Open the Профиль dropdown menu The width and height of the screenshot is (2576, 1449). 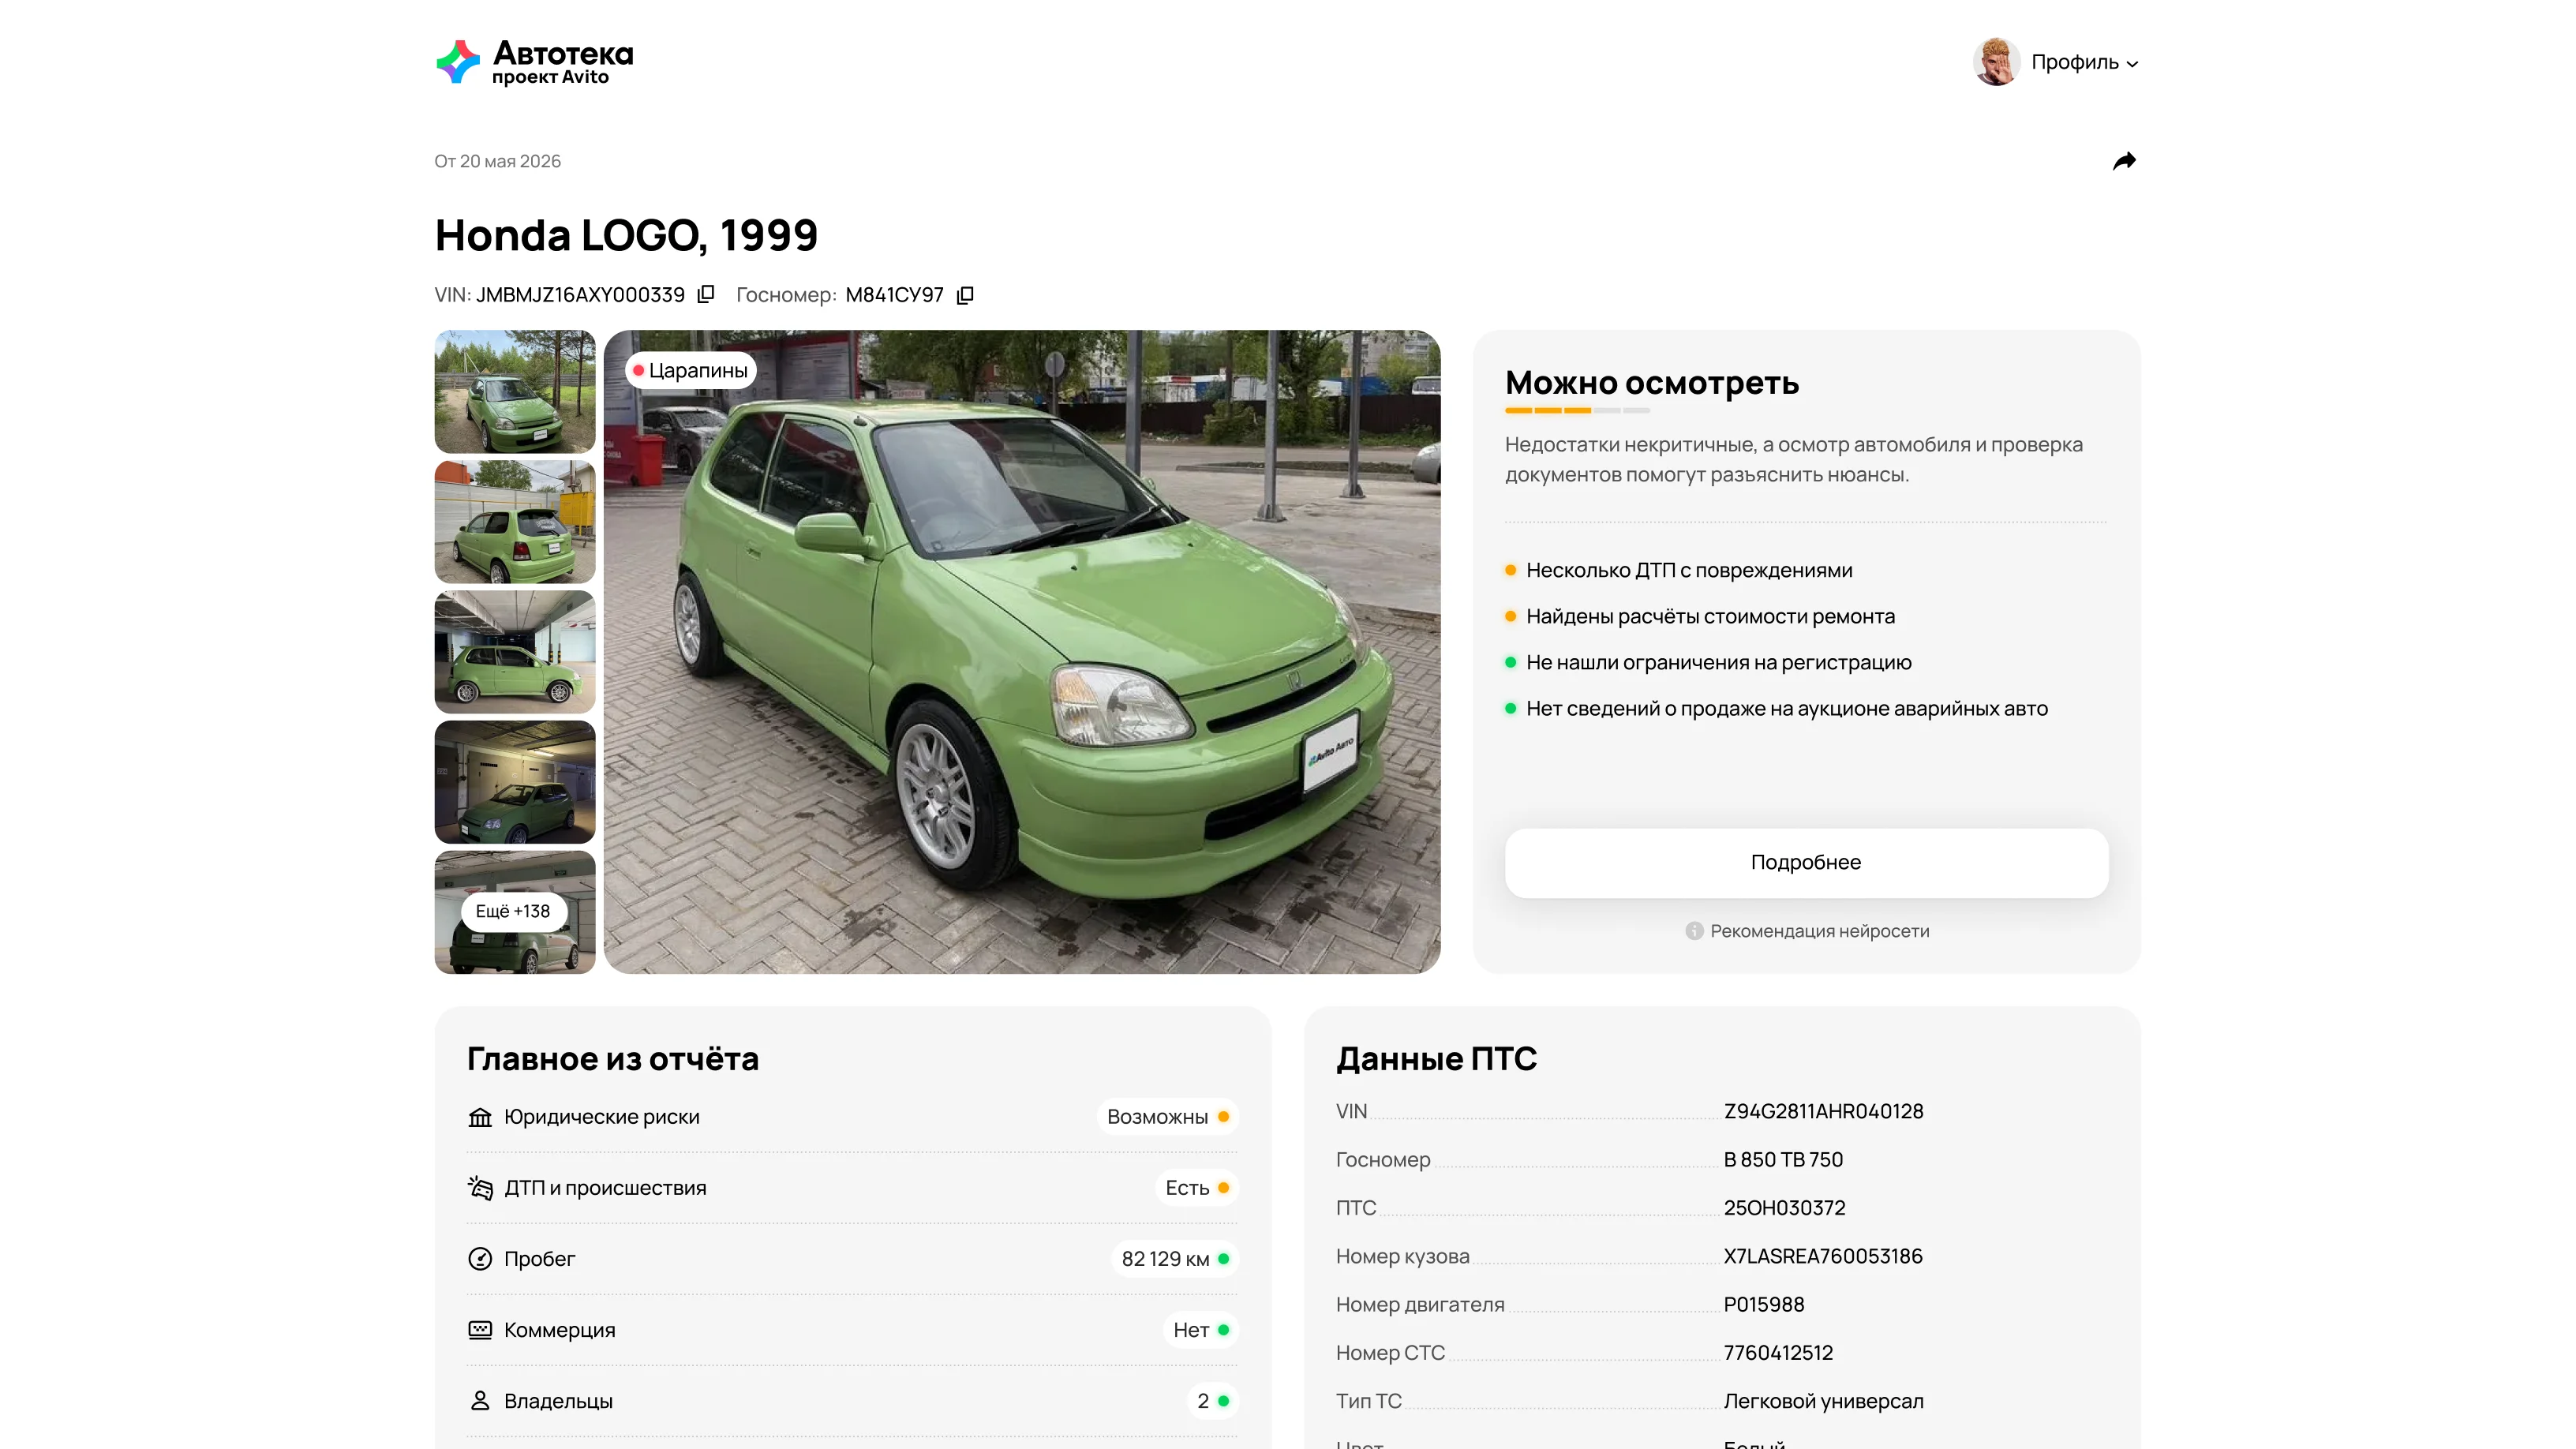(x=2084, y=62)
